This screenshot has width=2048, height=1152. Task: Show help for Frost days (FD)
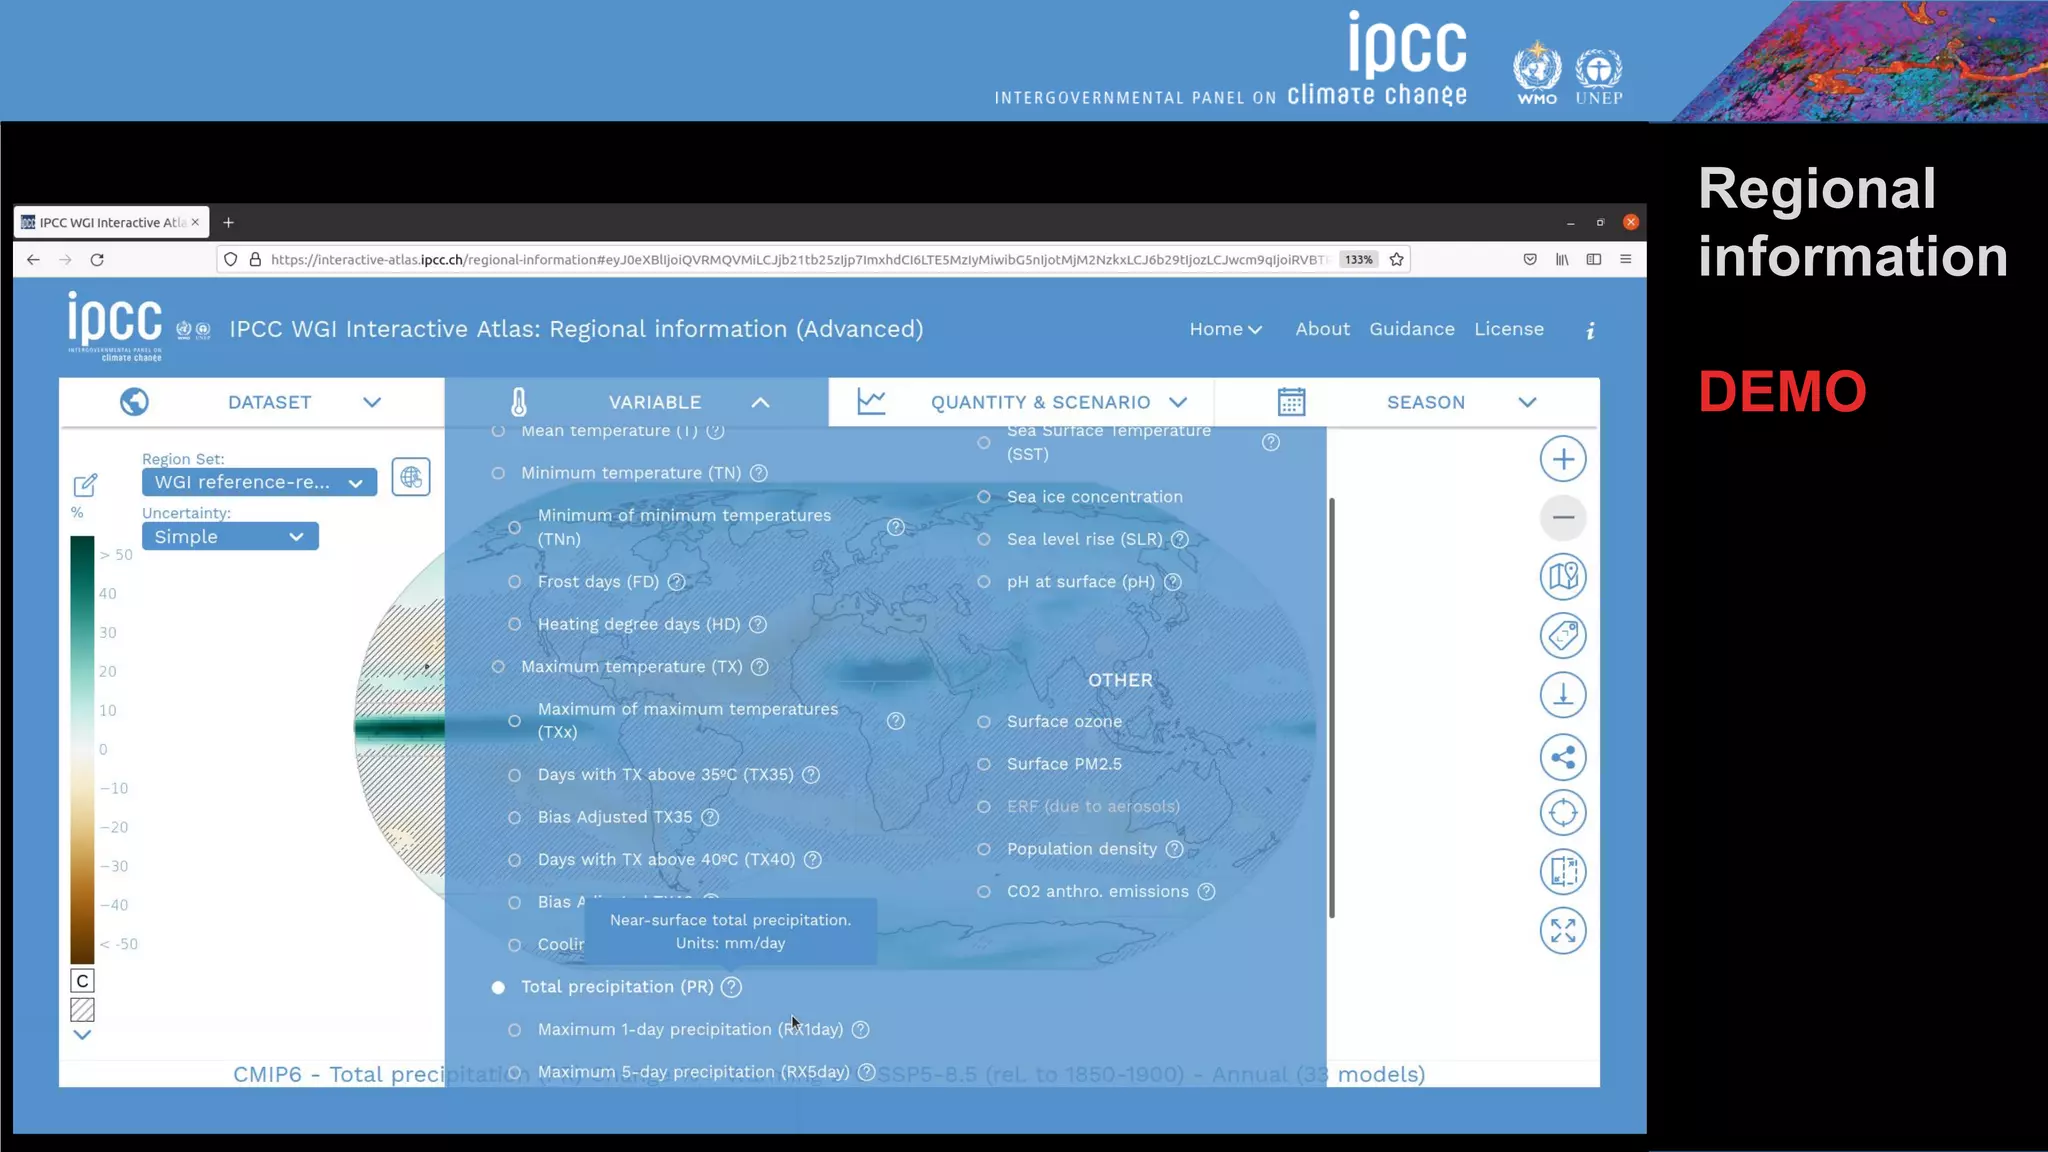(676, 582)
